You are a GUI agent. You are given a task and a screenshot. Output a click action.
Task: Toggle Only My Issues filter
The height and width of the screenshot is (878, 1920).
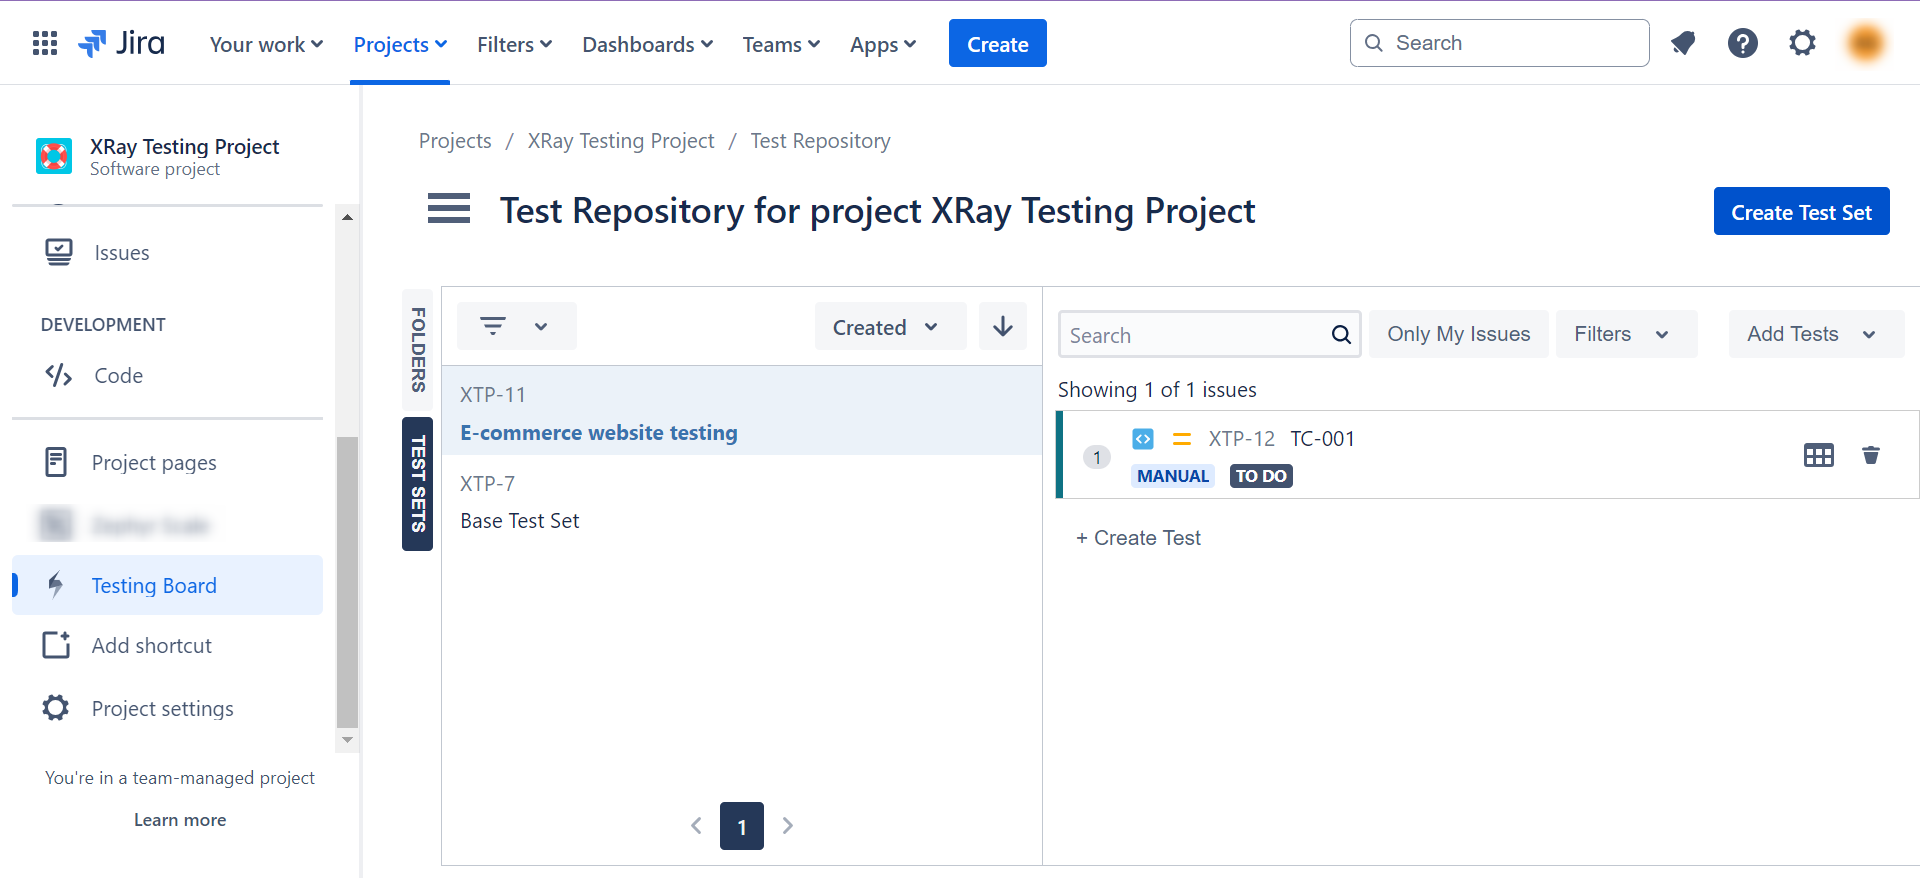[1458, 334]
